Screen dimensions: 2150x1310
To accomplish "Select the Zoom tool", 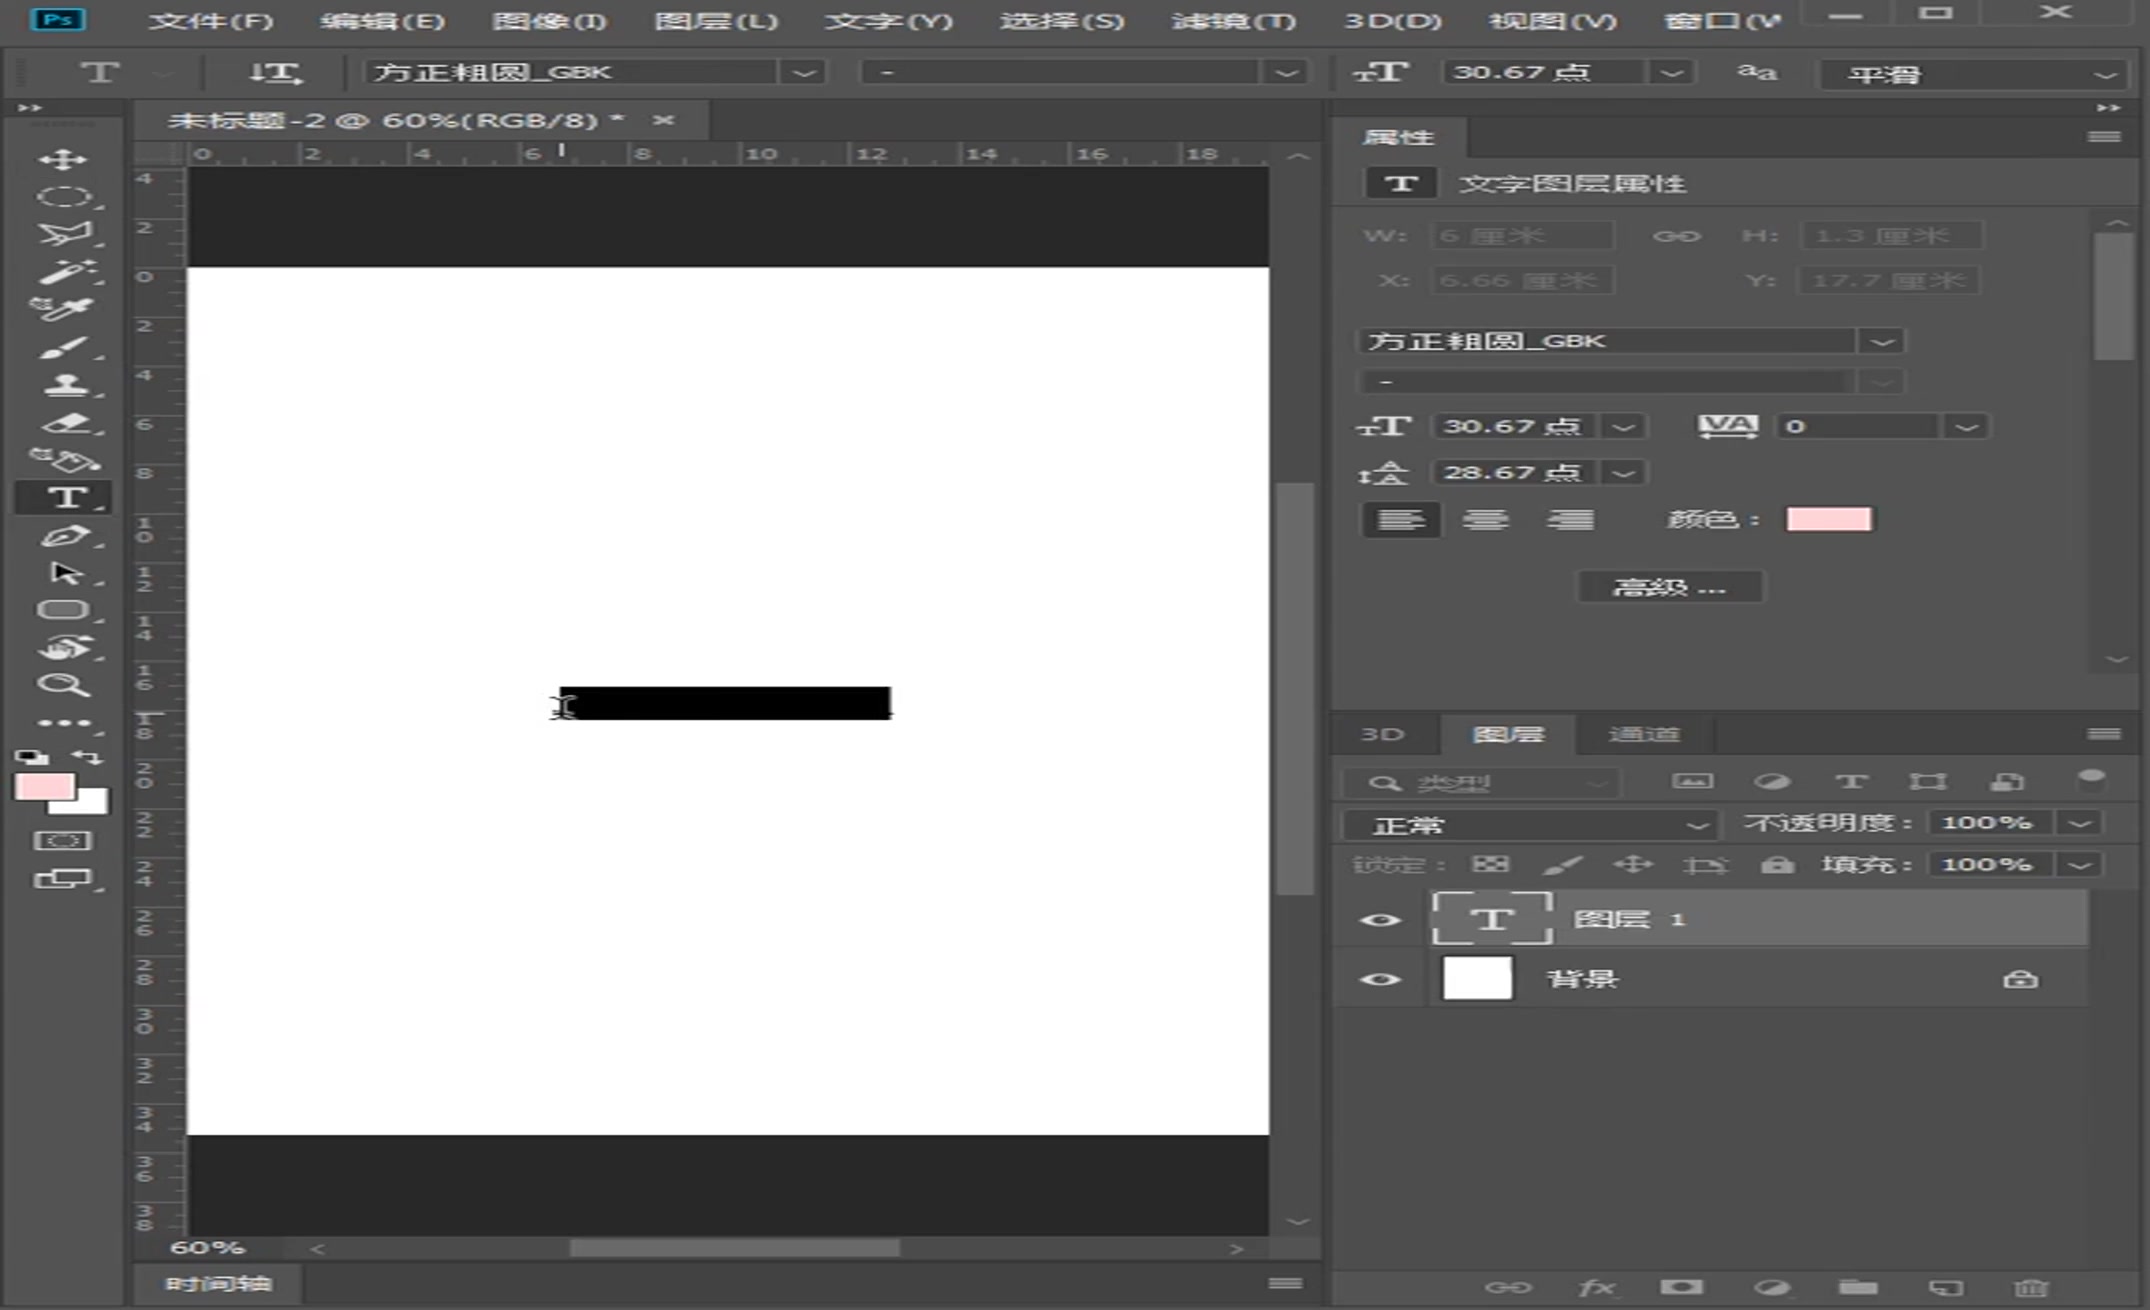I will pos(63,685).
